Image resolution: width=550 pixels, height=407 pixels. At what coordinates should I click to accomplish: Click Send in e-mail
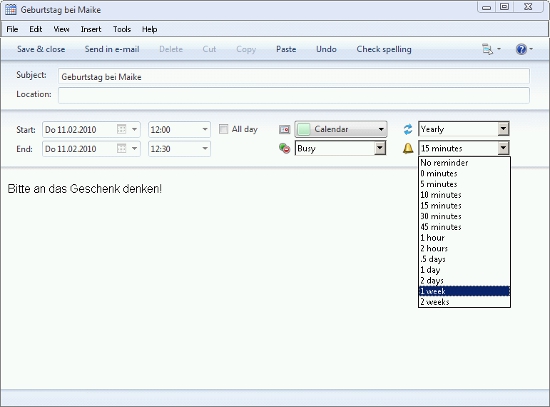pyautogui.click(x=112, y=49)
